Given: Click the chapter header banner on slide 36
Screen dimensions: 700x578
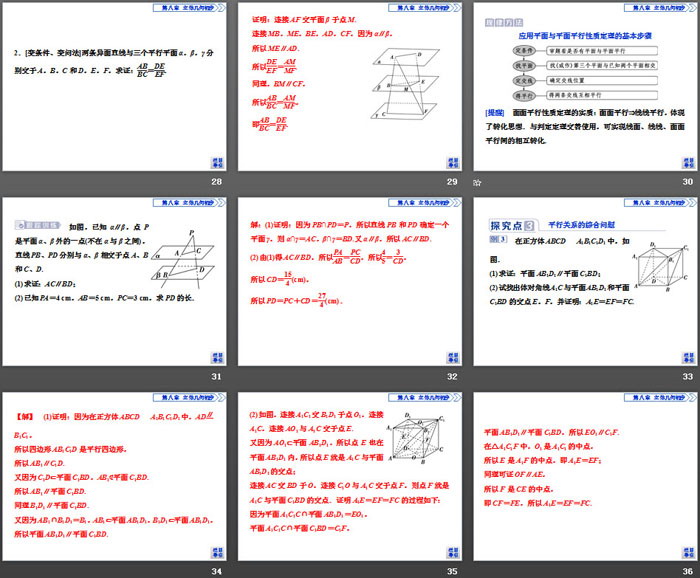Looking at the screenshot, I should tap(660, 397).
